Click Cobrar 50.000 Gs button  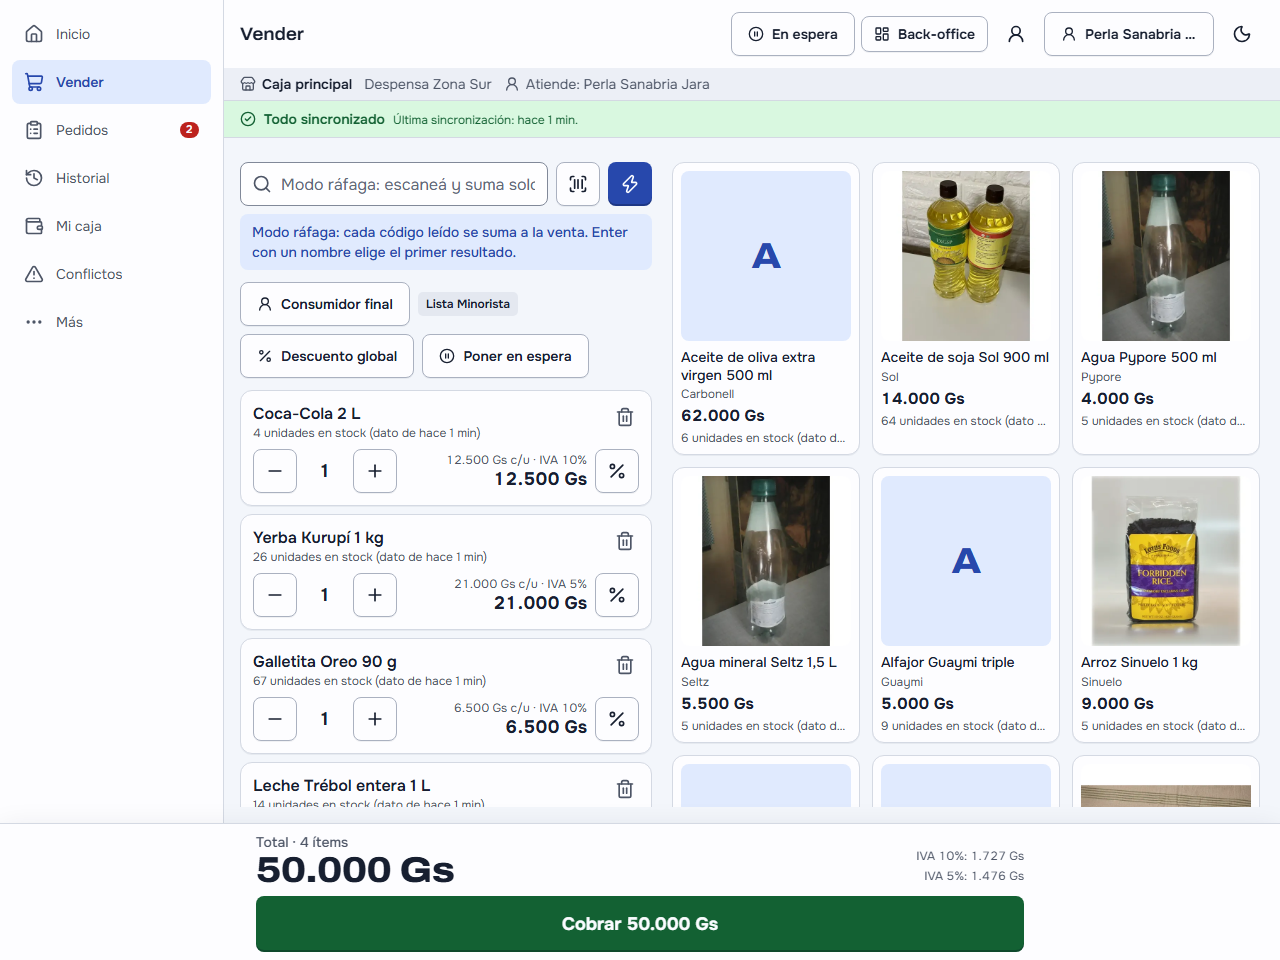640,924
